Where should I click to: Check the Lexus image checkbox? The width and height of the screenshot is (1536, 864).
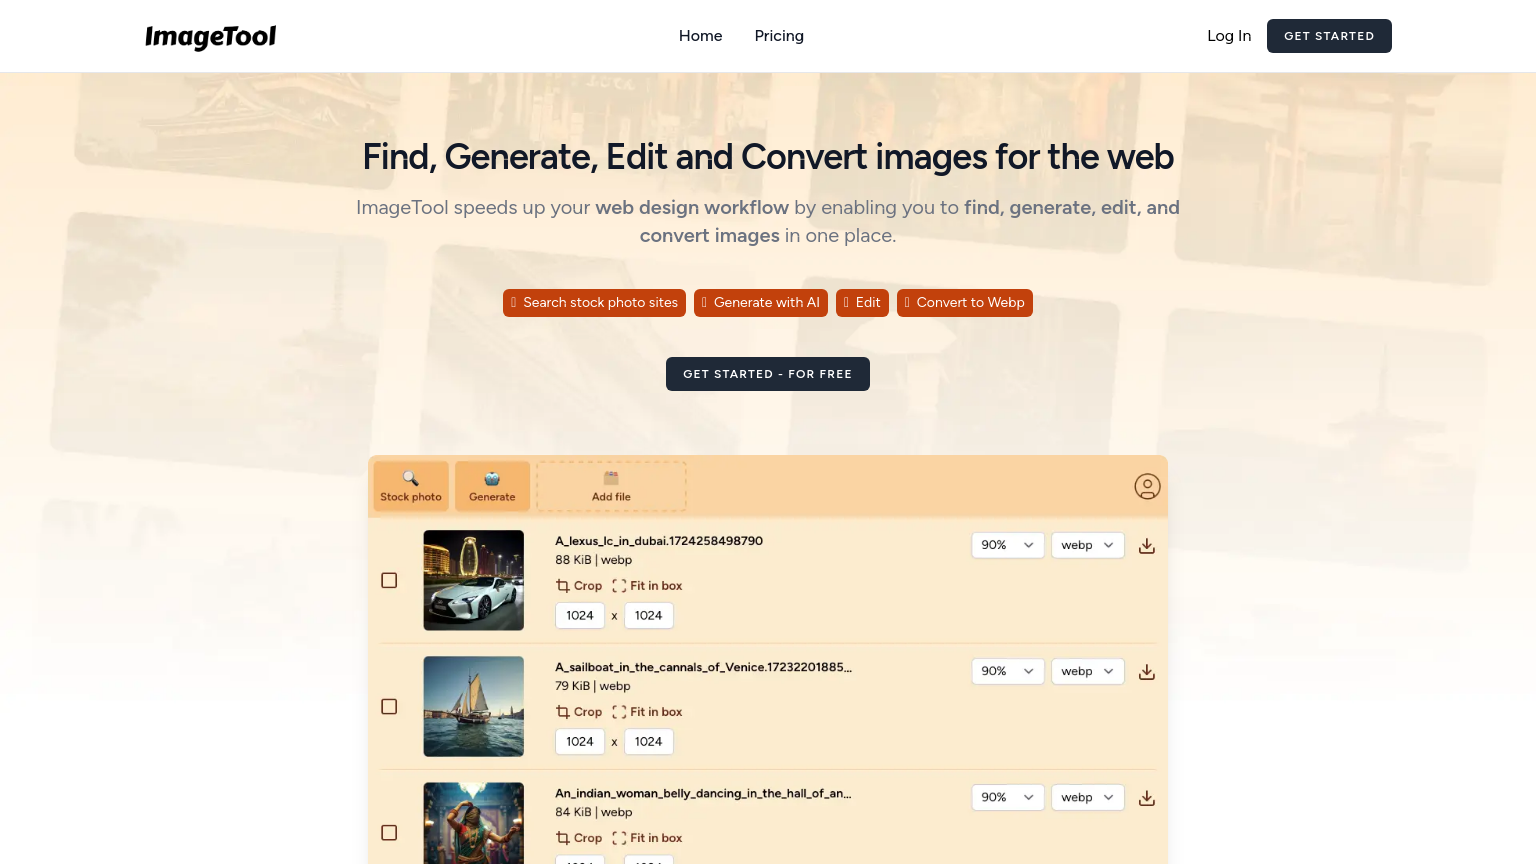(x=389, y=580)
